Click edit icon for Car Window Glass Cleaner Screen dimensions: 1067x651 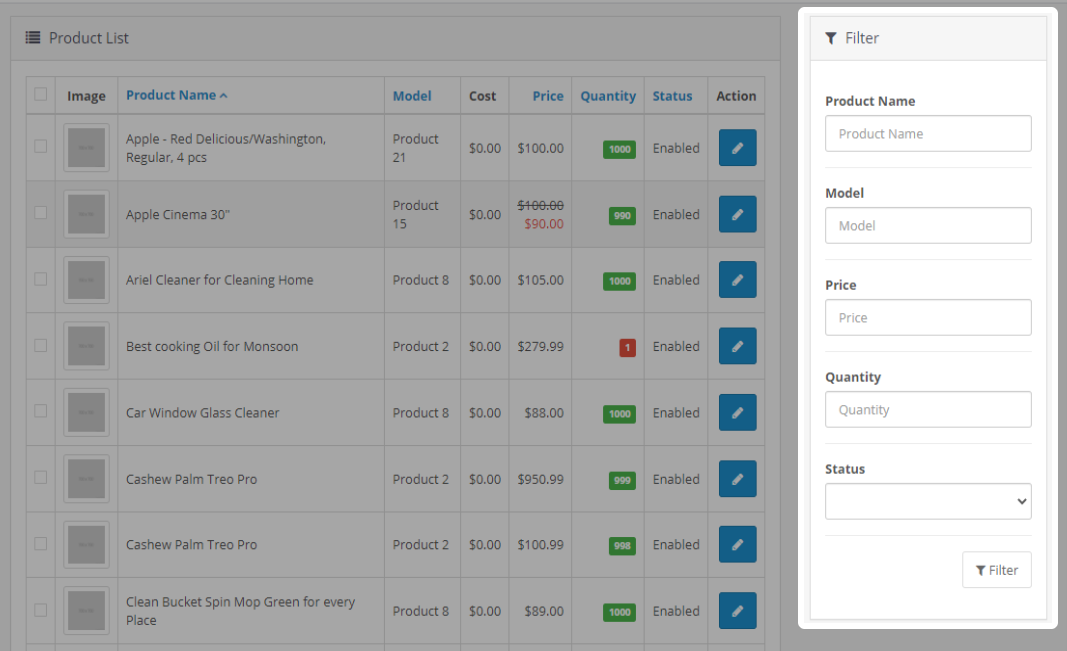737,412
